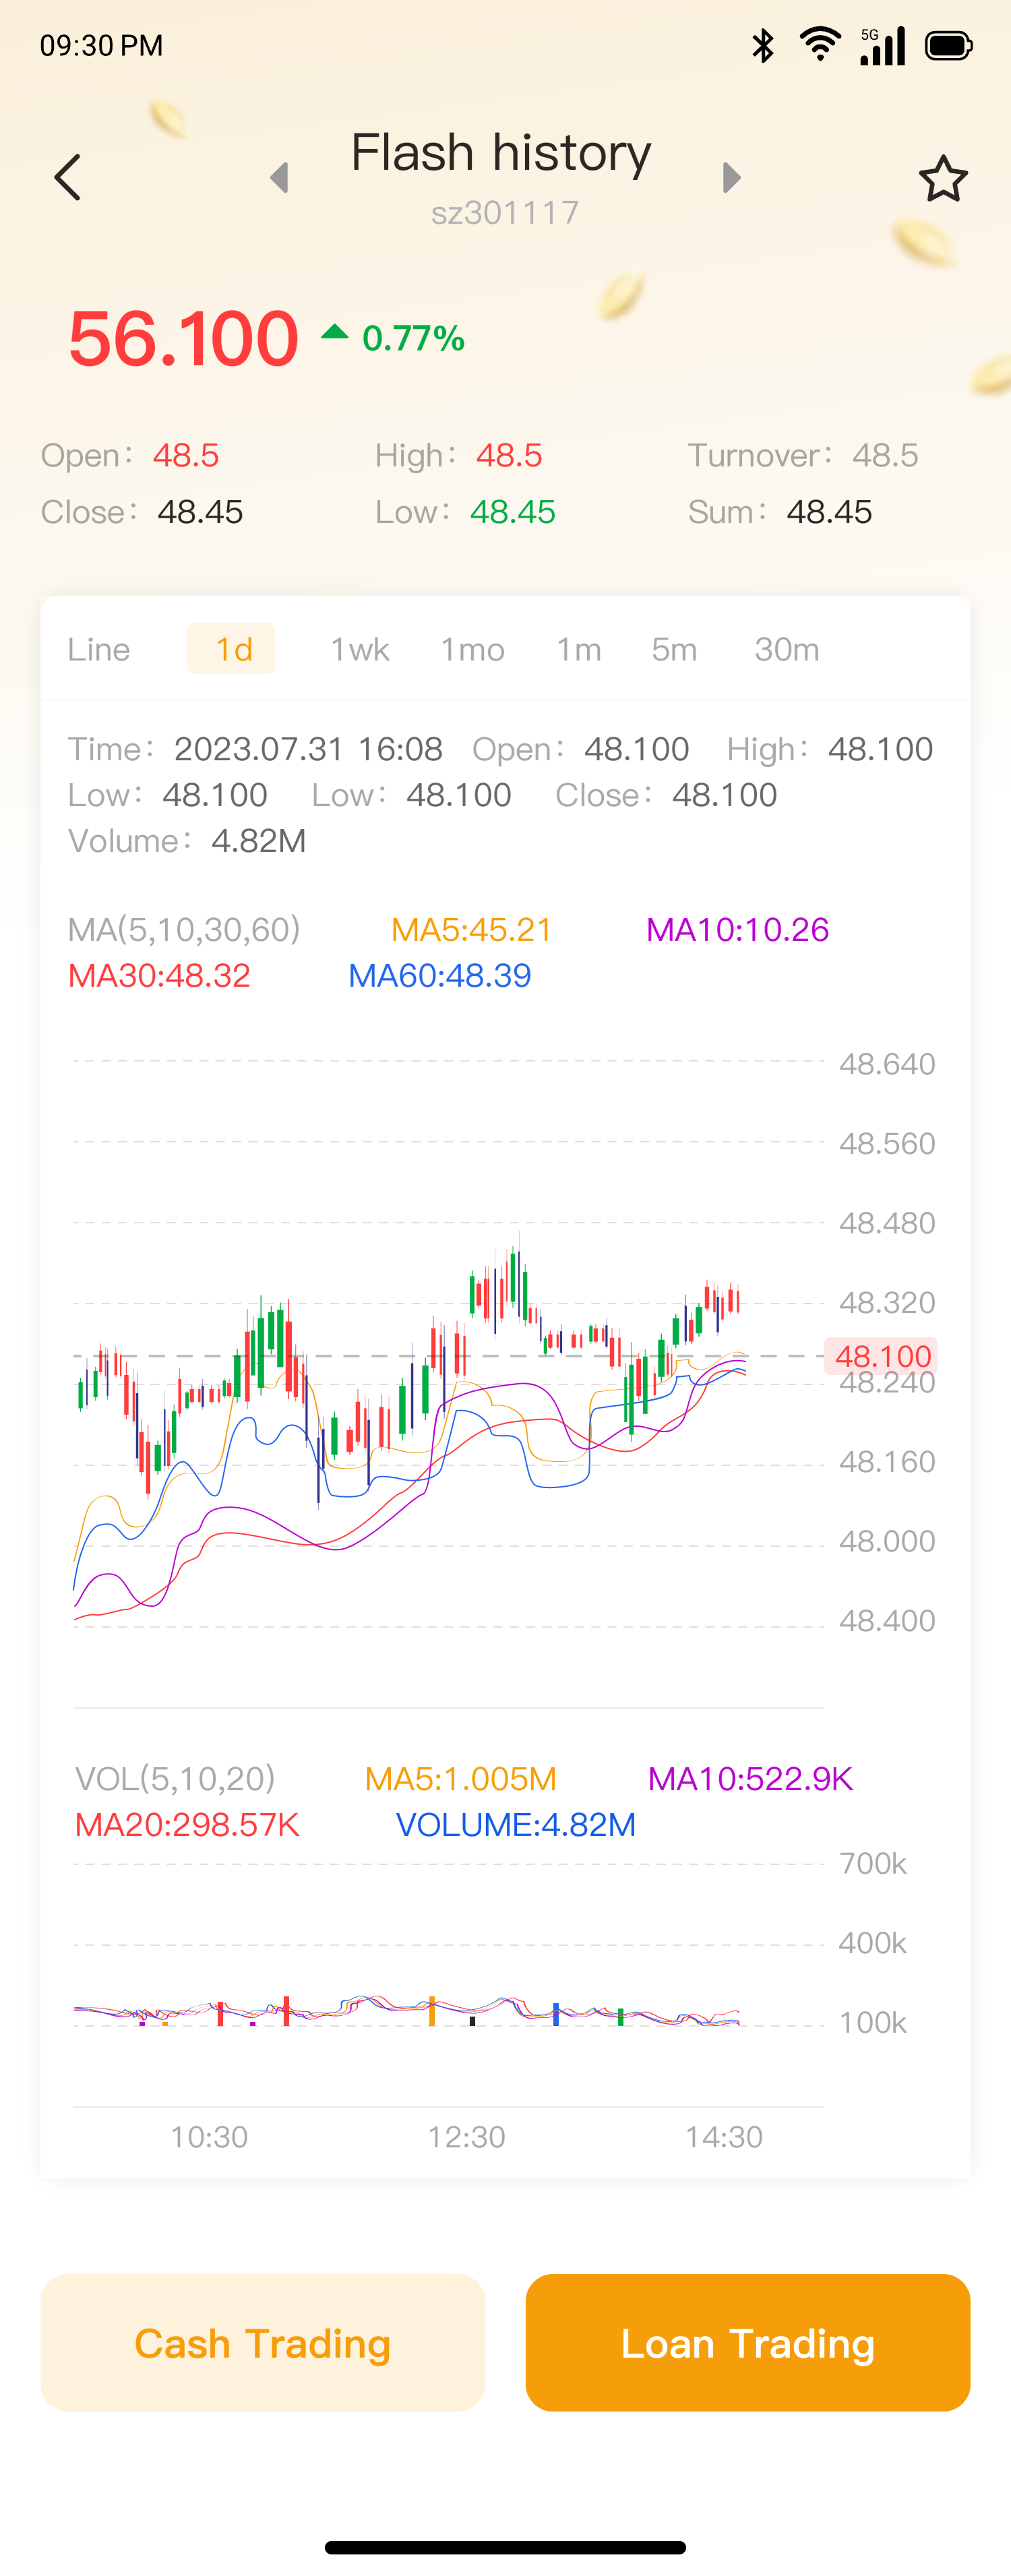The height and width of the screenshot is (2576, 1011).
Task: Tap the 48.100 current price marker
Action: [881, 1356]
